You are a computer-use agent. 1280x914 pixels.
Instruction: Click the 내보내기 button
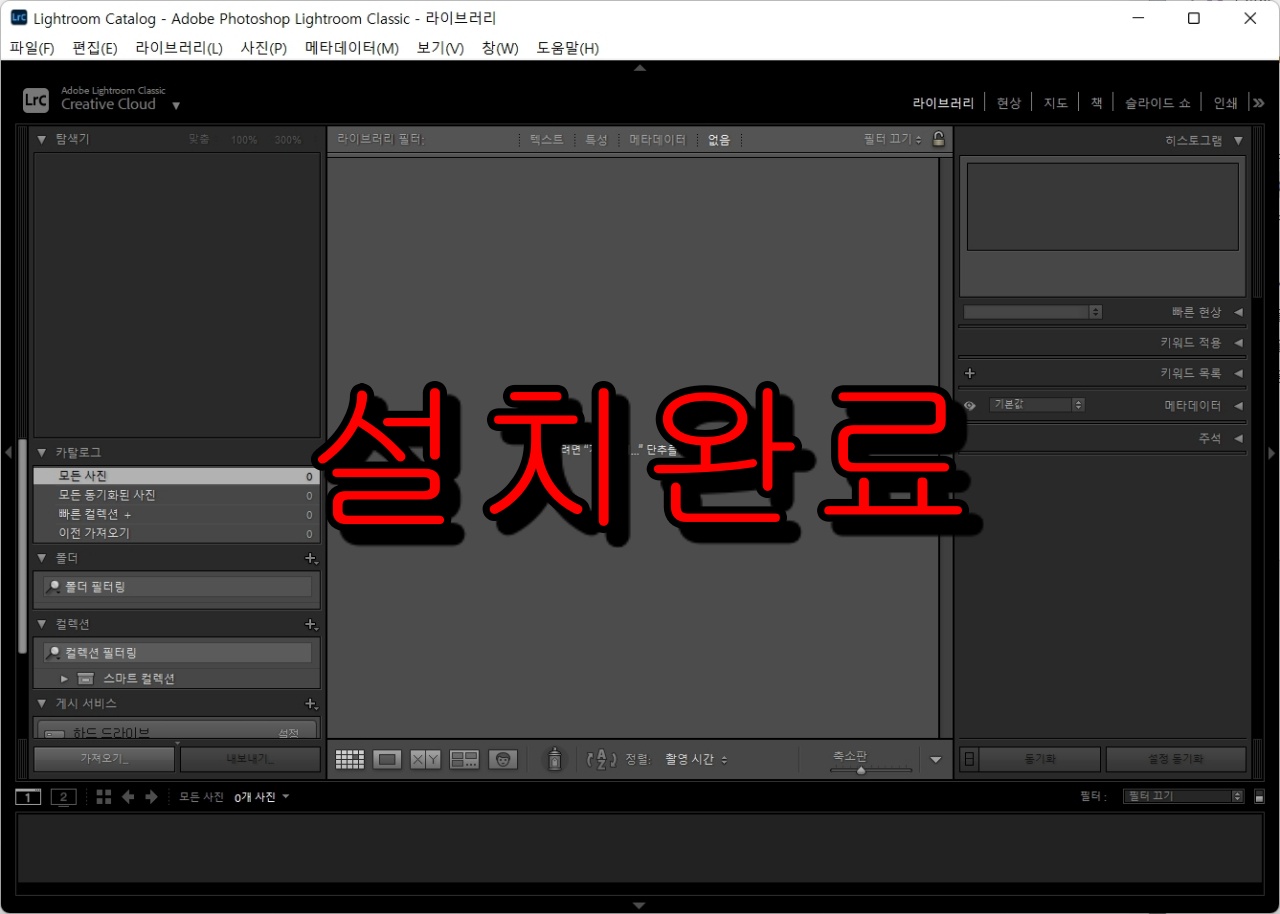250,758
